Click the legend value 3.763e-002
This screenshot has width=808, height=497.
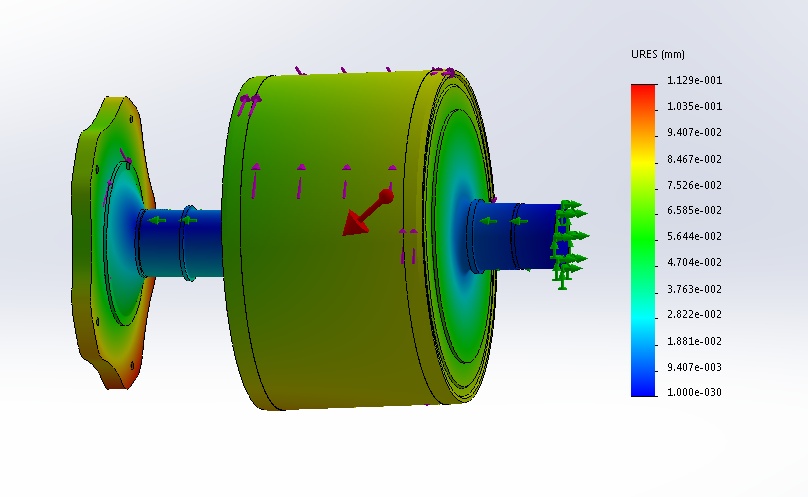pyautogui.click(x=694, y=289)
